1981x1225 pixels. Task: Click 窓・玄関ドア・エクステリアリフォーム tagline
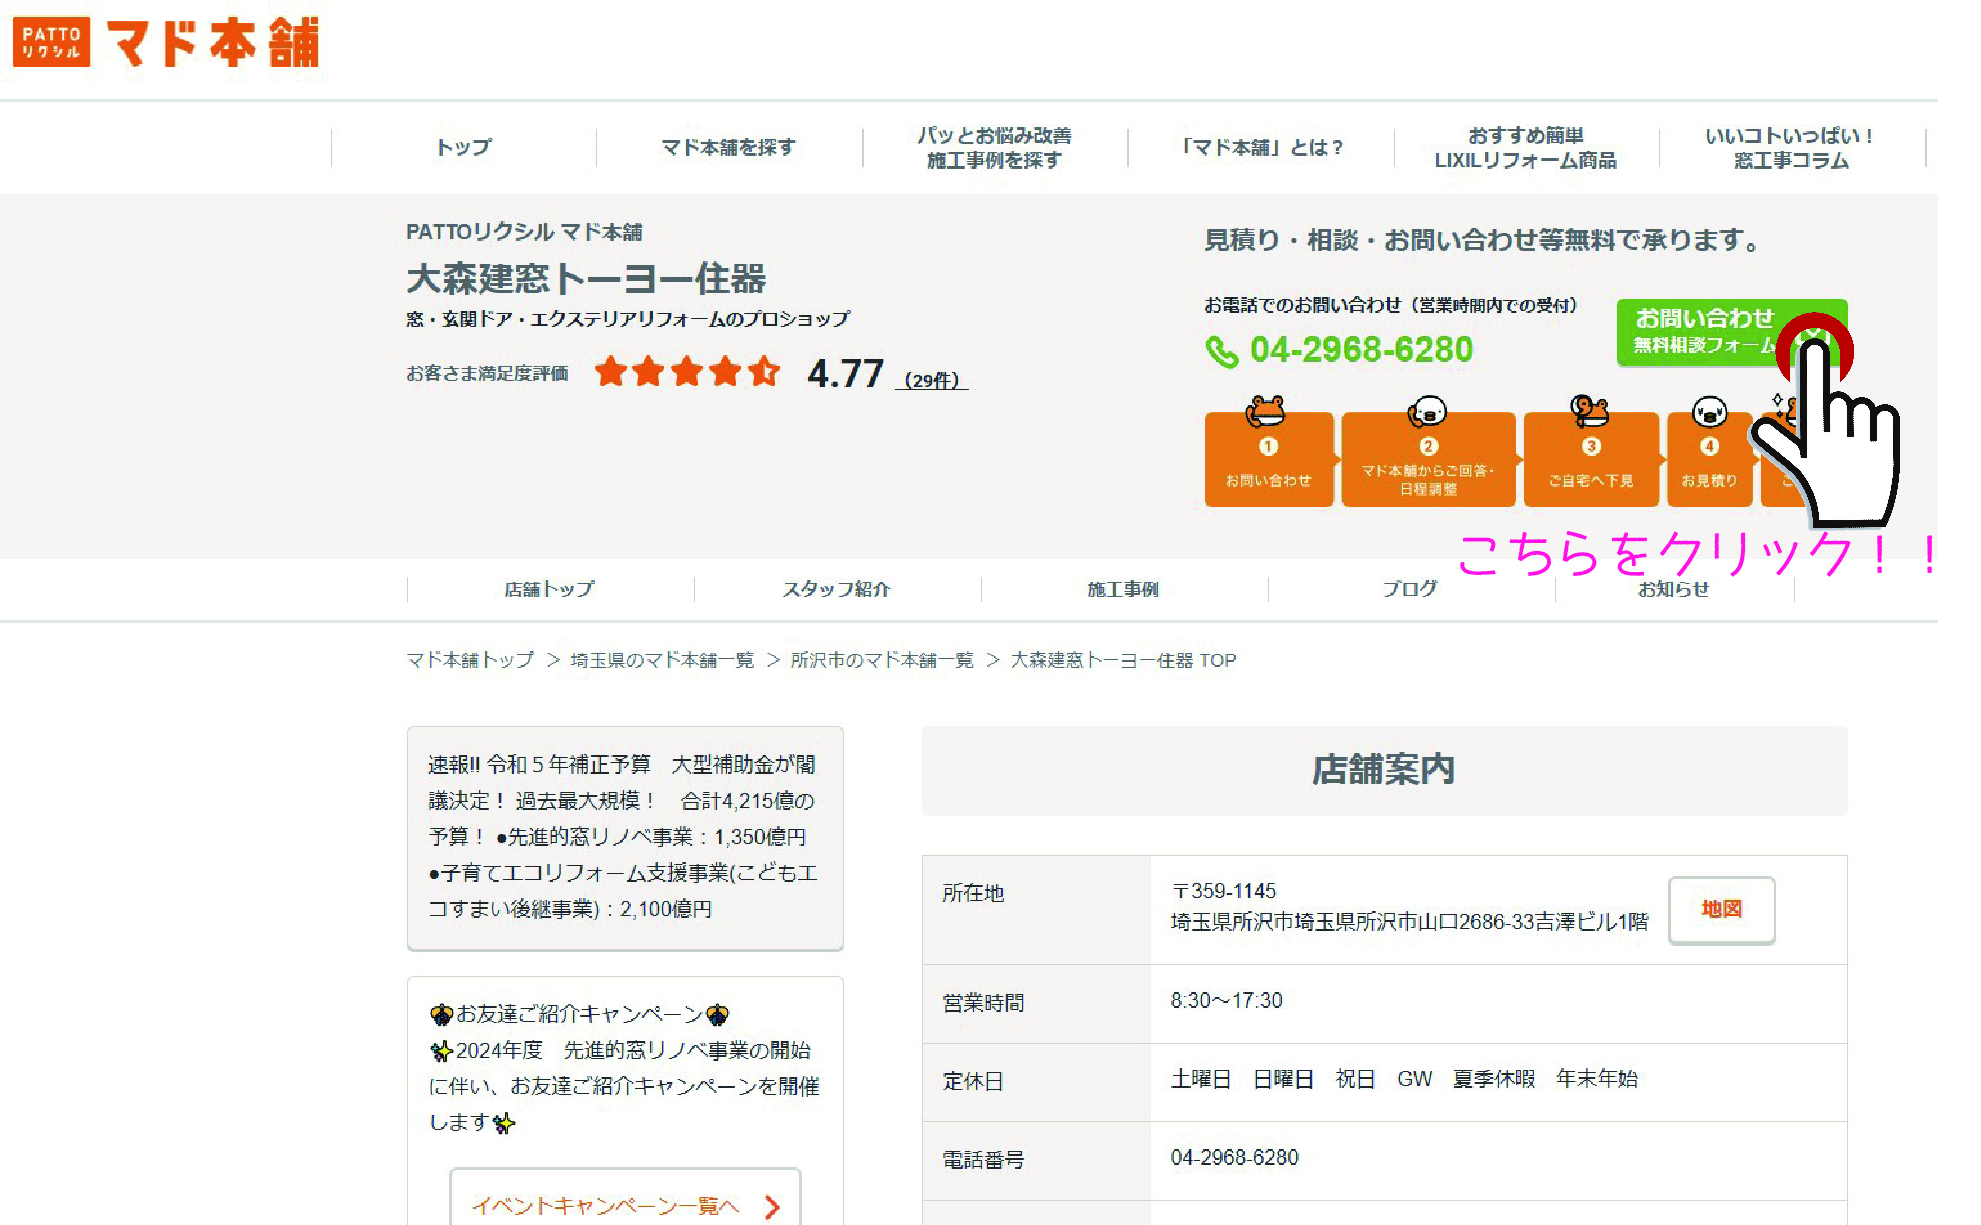point(628,319)
